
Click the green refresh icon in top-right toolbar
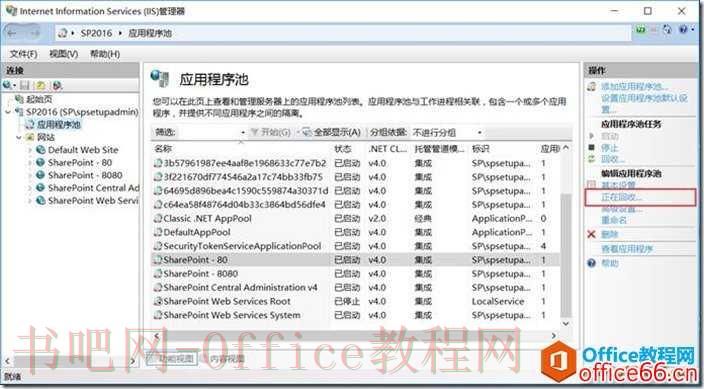(641, 30)
